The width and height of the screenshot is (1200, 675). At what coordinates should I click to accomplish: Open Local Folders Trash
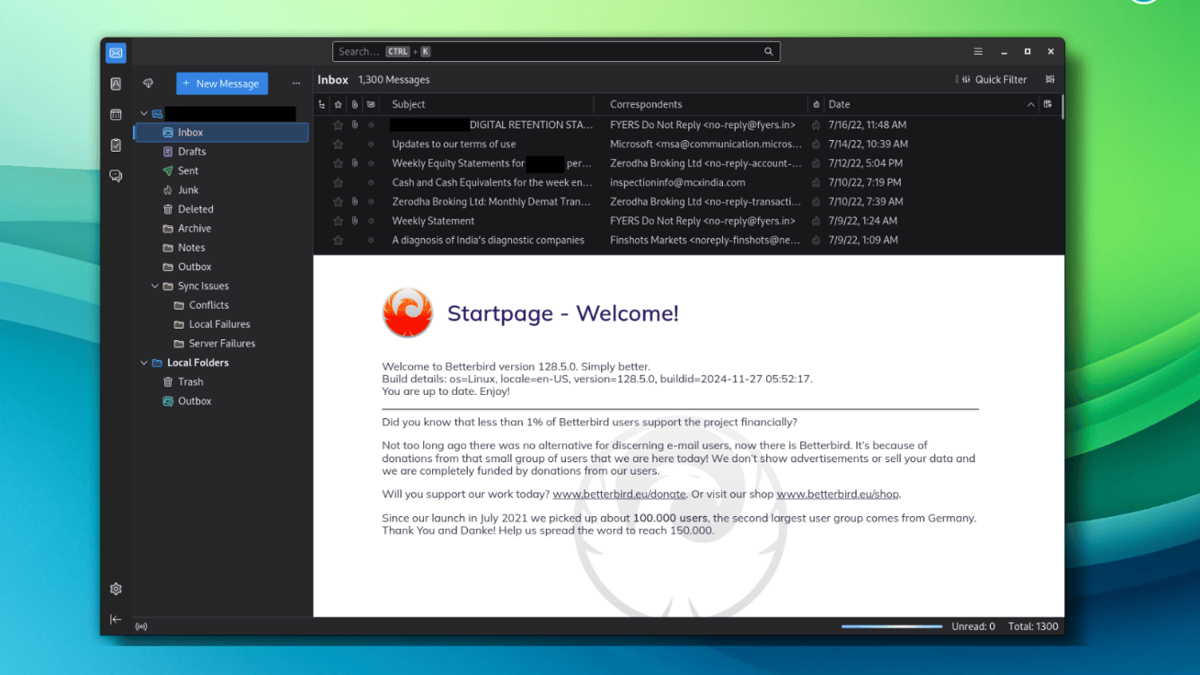tap(221, 382)
